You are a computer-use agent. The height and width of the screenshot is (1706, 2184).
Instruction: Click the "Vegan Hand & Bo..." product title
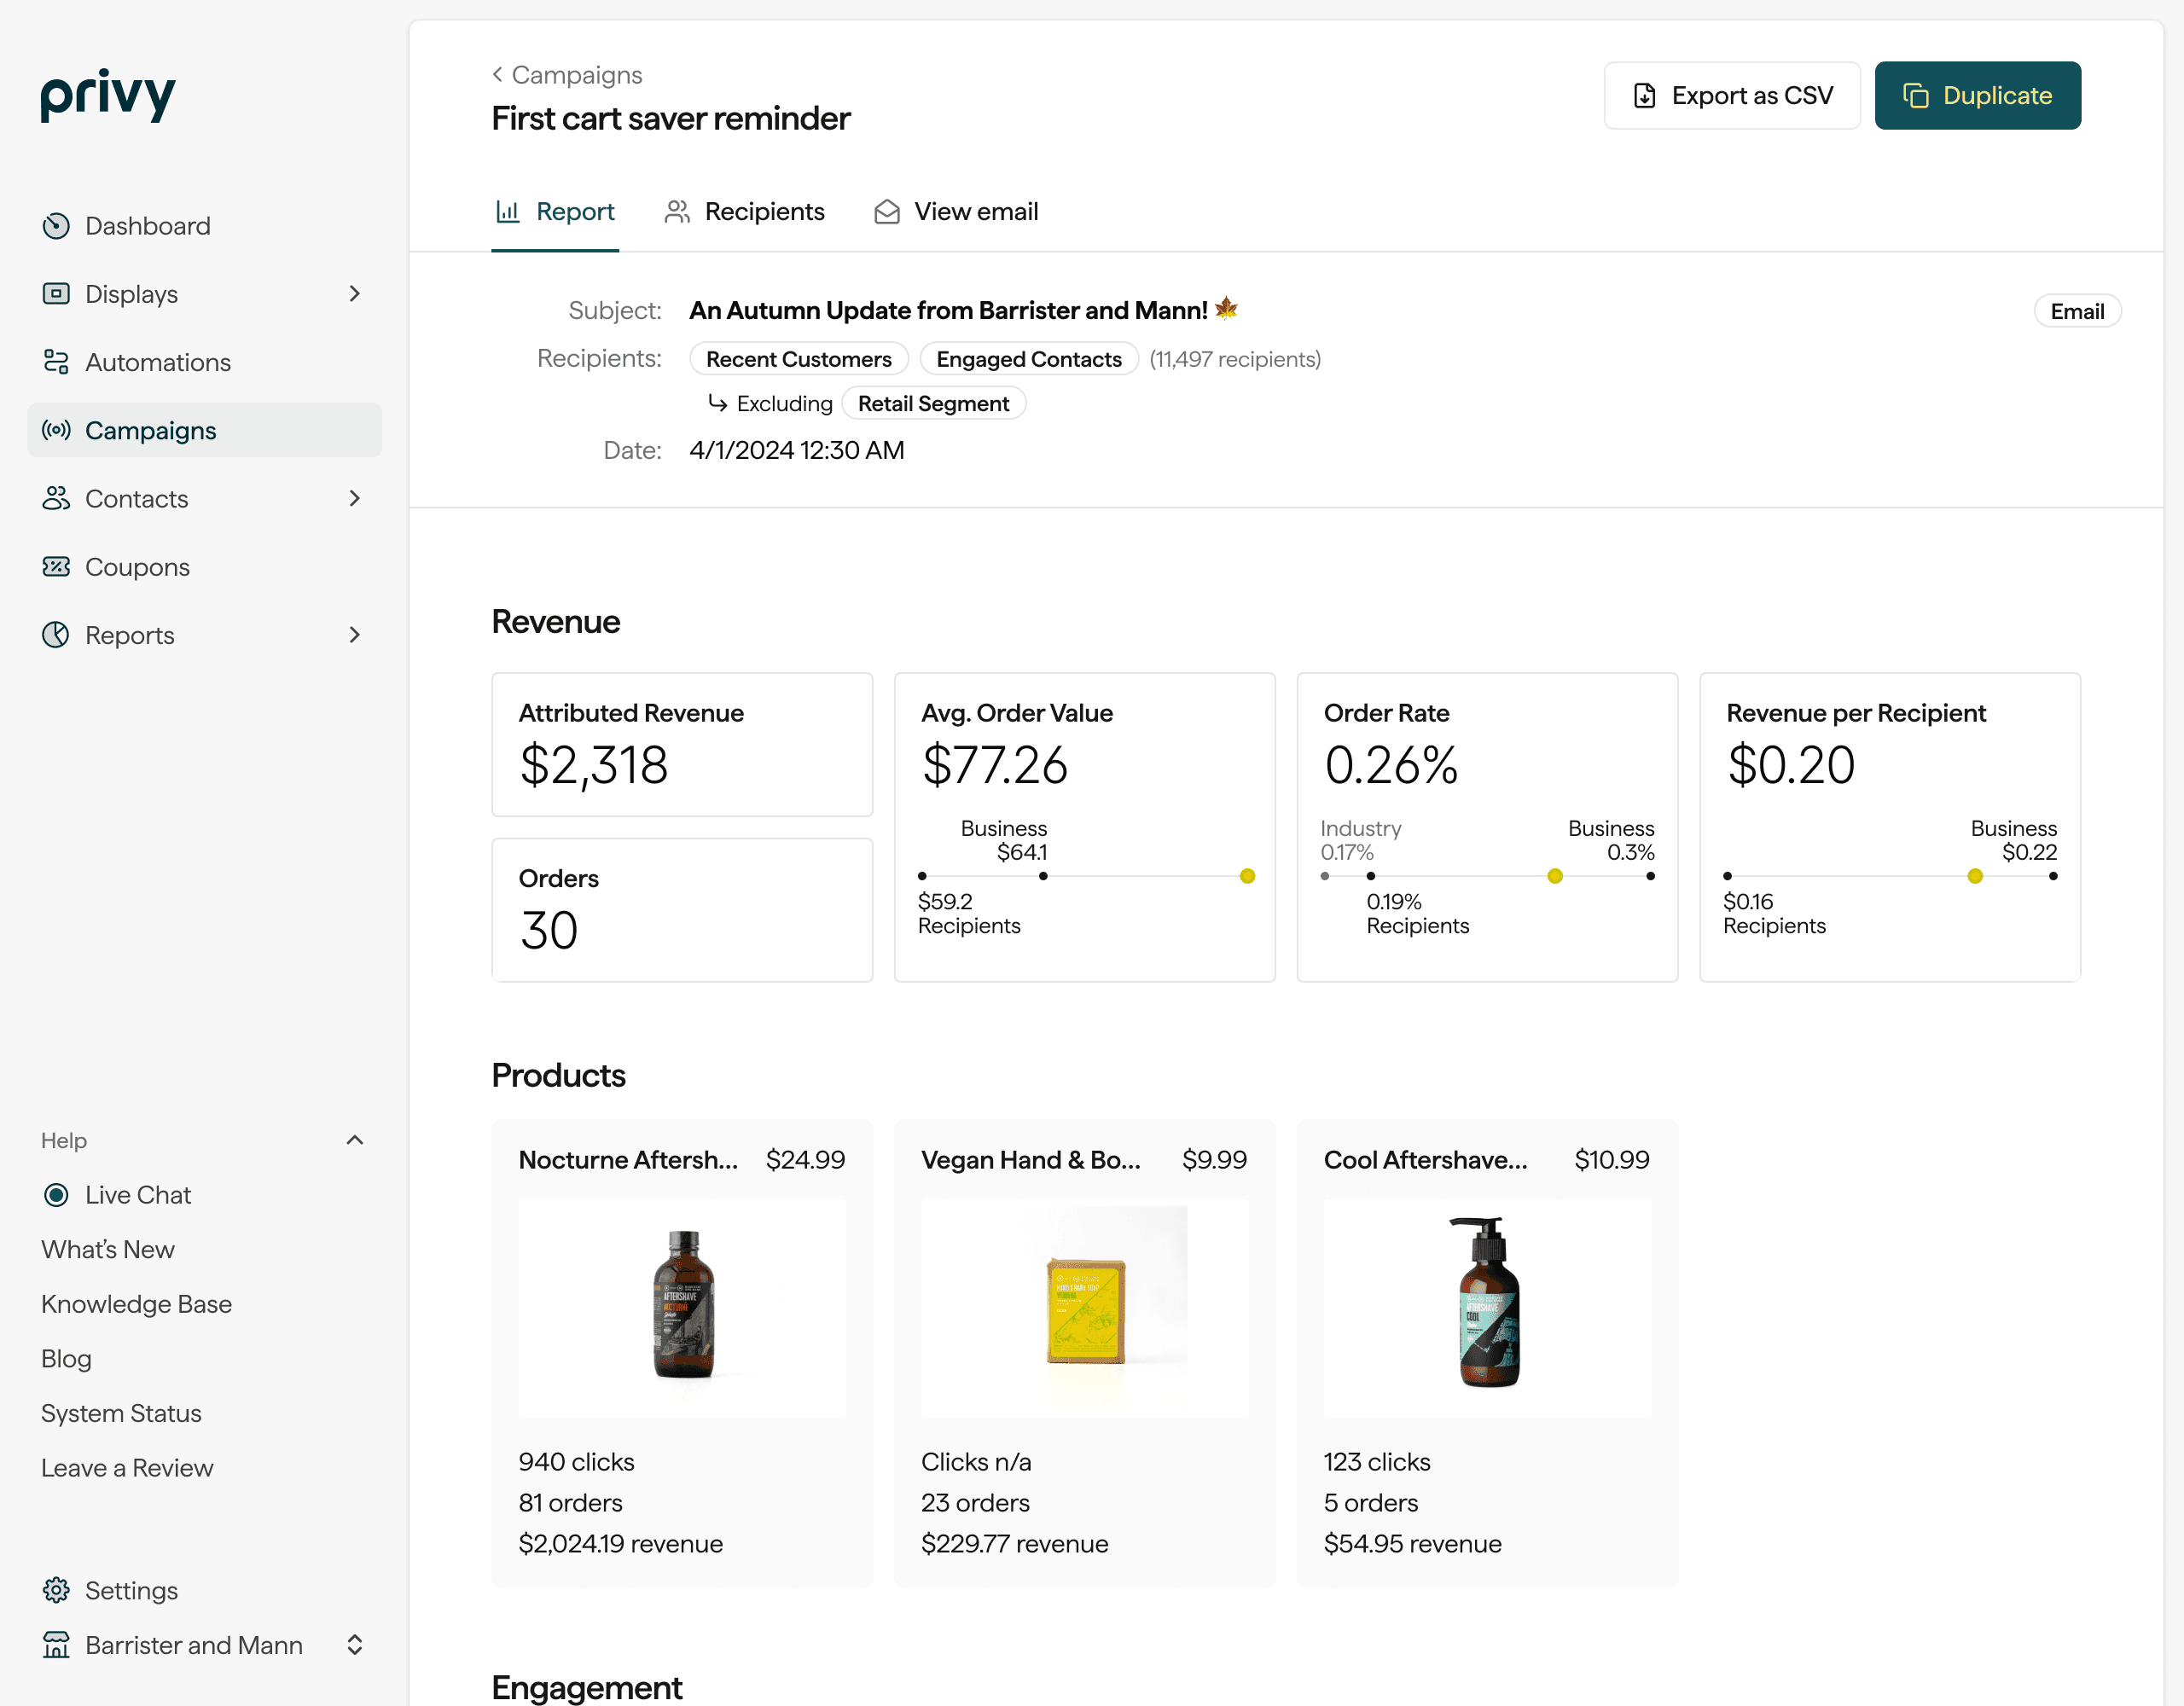(1030, 1159)
